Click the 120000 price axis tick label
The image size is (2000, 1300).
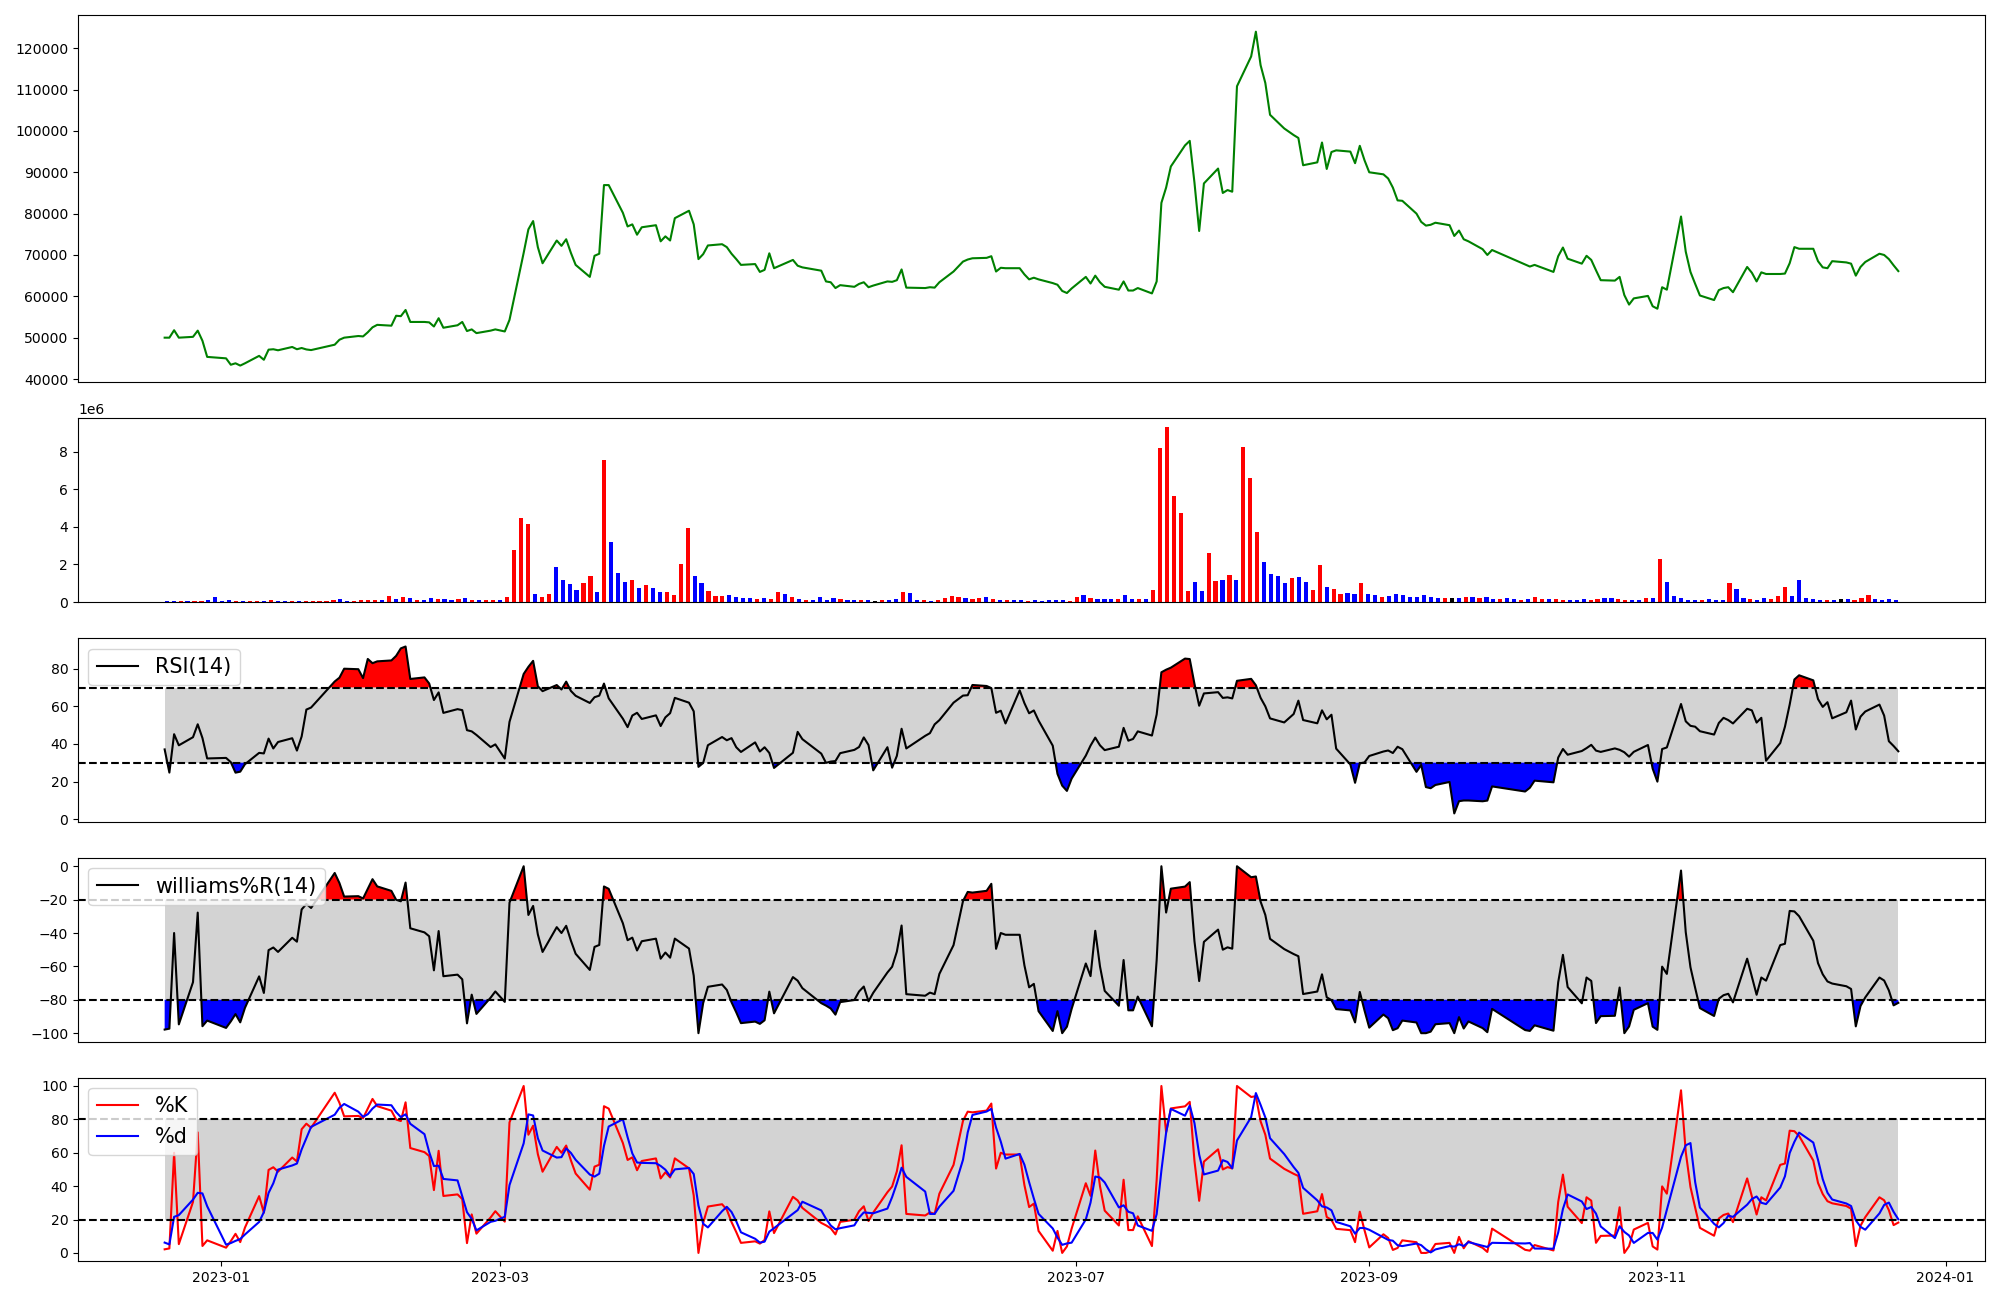click(41, 49)
